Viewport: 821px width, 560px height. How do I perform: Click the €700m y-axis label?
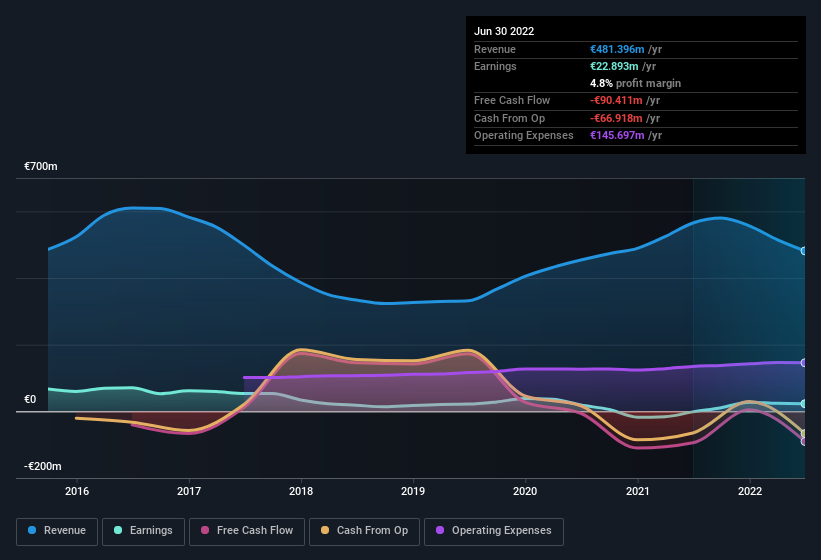[41, 167]
